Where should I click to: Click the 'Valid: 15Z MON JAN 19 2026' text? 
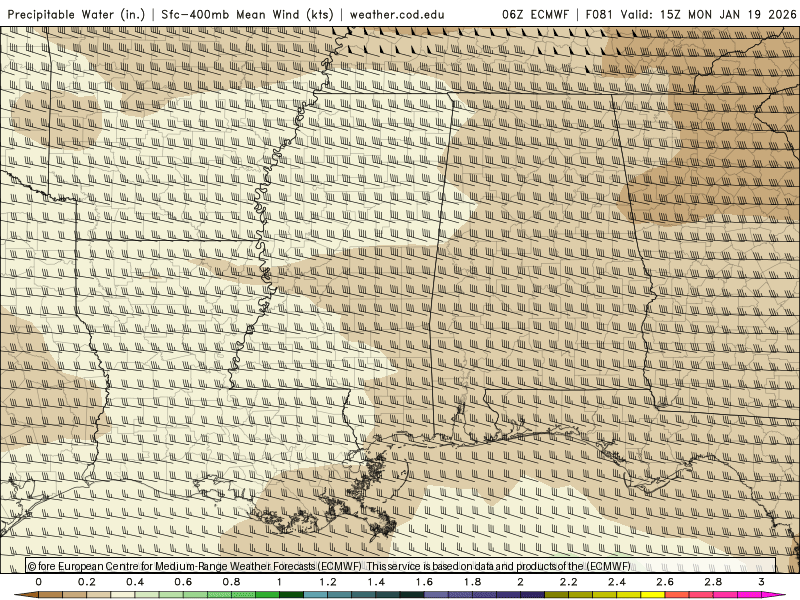[709, 15]
